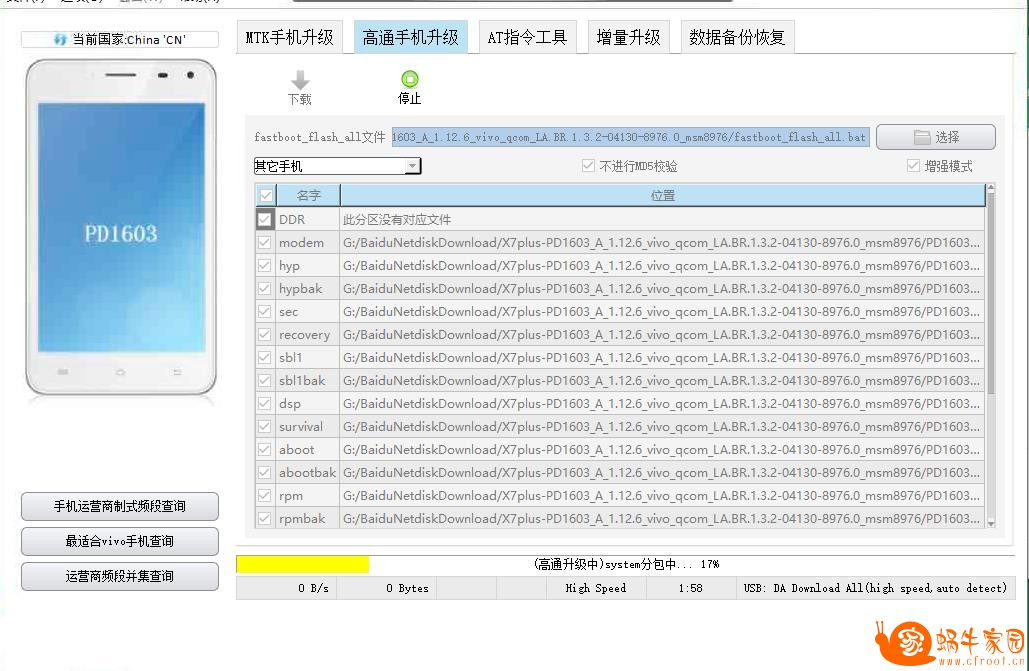Viewport: 1029px width, 671px height.
Task: Click the abootbak partition name
Action: [307, 472]
